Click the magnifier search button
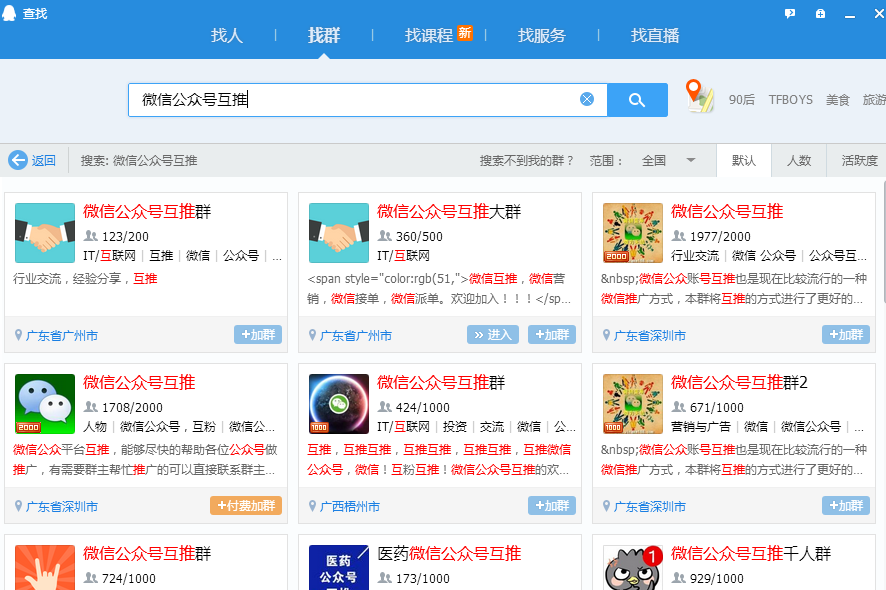886x590 pixels. (637, 100)
